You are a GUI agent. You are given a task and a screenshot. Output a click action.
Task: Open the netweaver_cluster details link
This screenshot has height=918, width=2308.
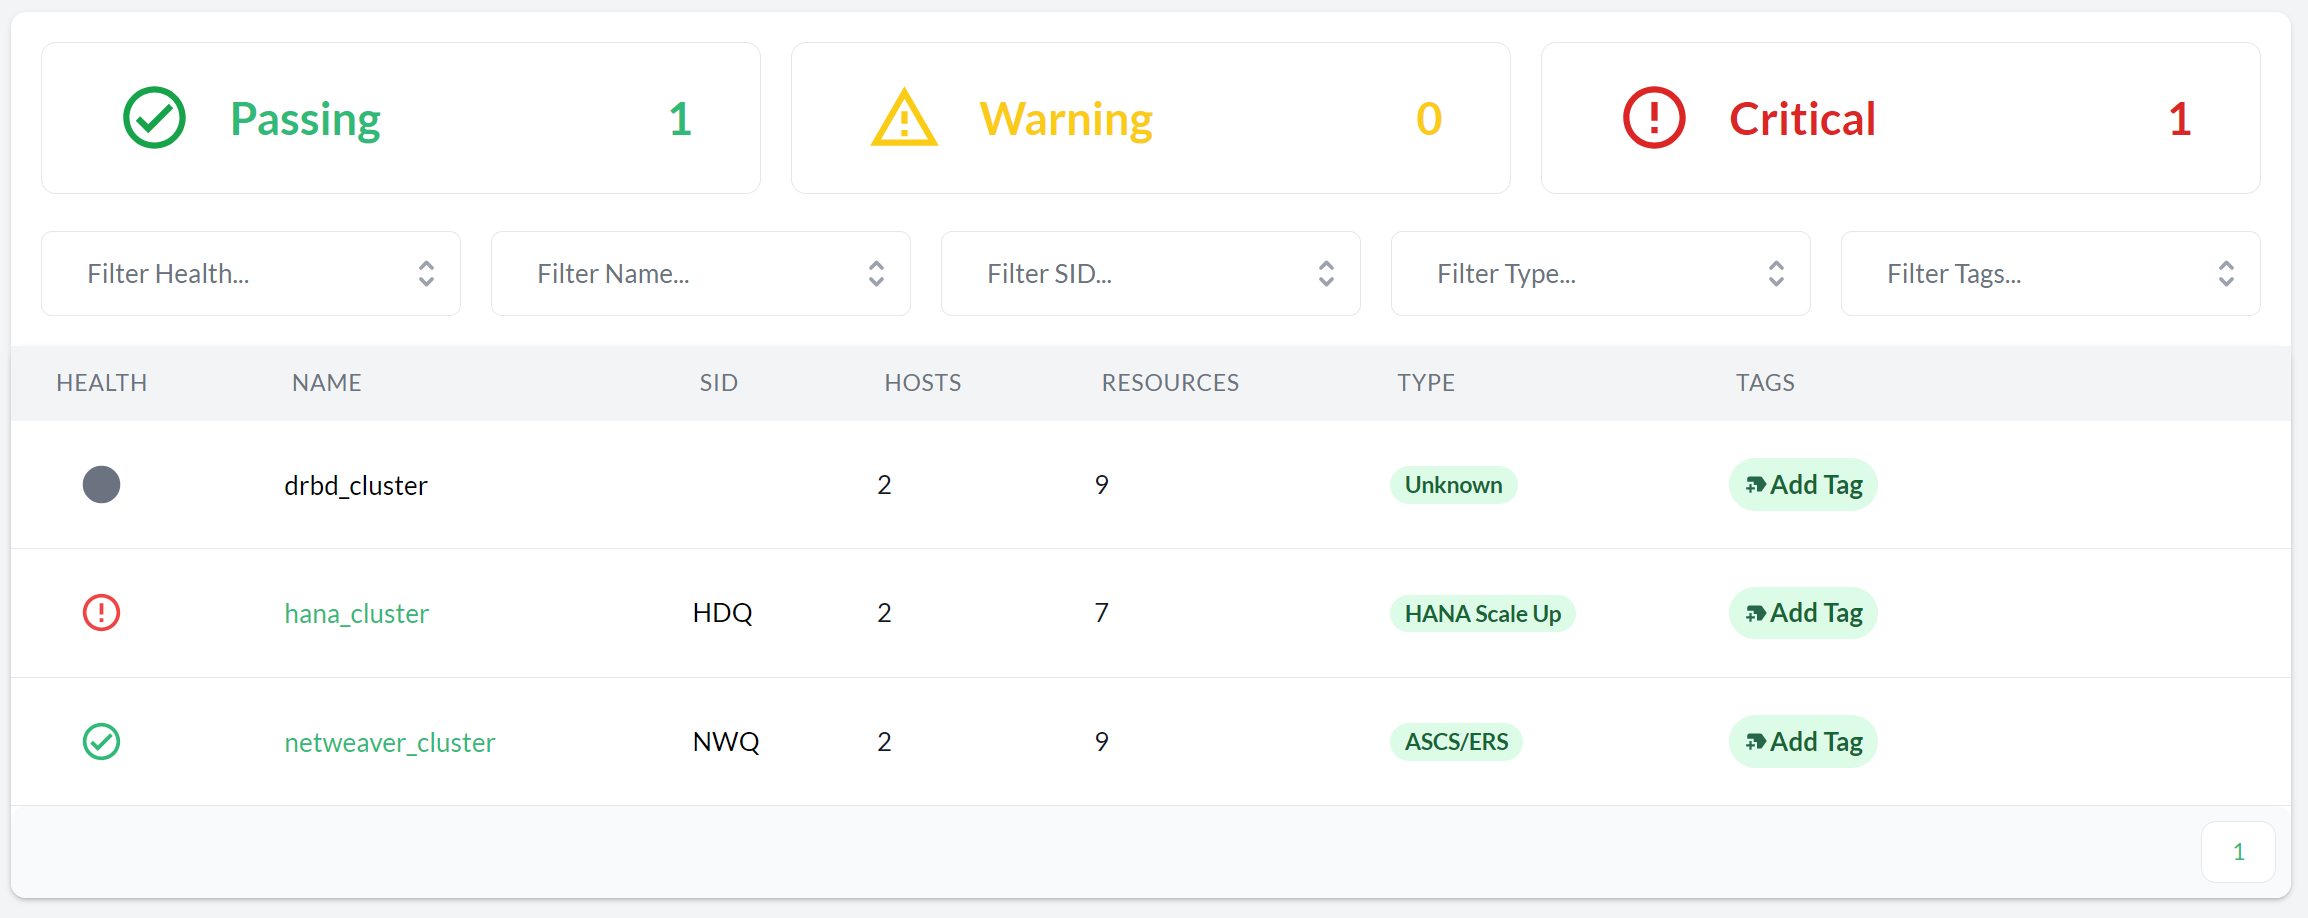click(390, 742)
